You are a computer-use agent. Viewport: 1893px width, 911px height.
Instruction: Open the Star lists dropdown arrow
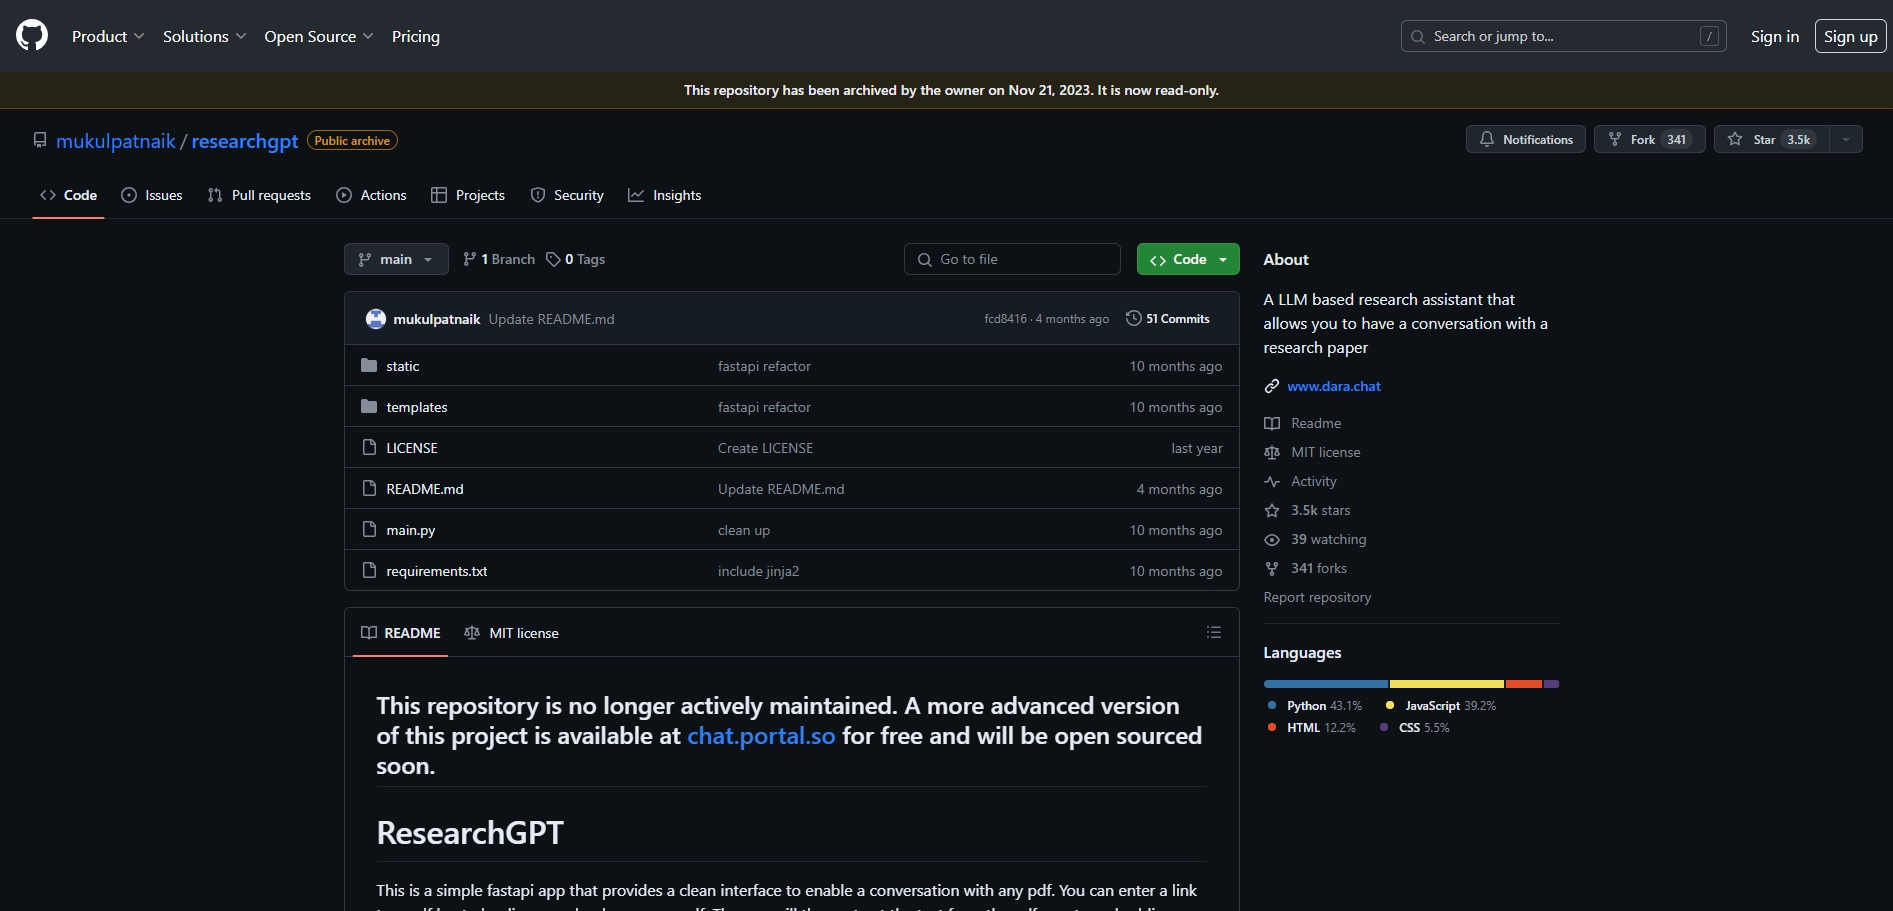point(1846,139)
